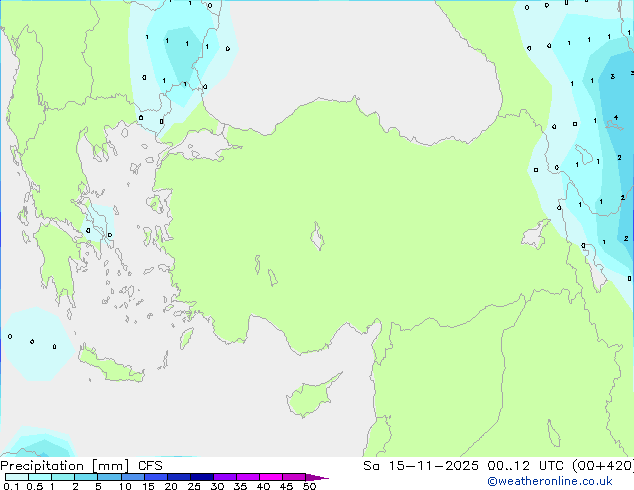Select the 5–10 mm legend color box
Screen dimensions: 634x490
point(109,477)
